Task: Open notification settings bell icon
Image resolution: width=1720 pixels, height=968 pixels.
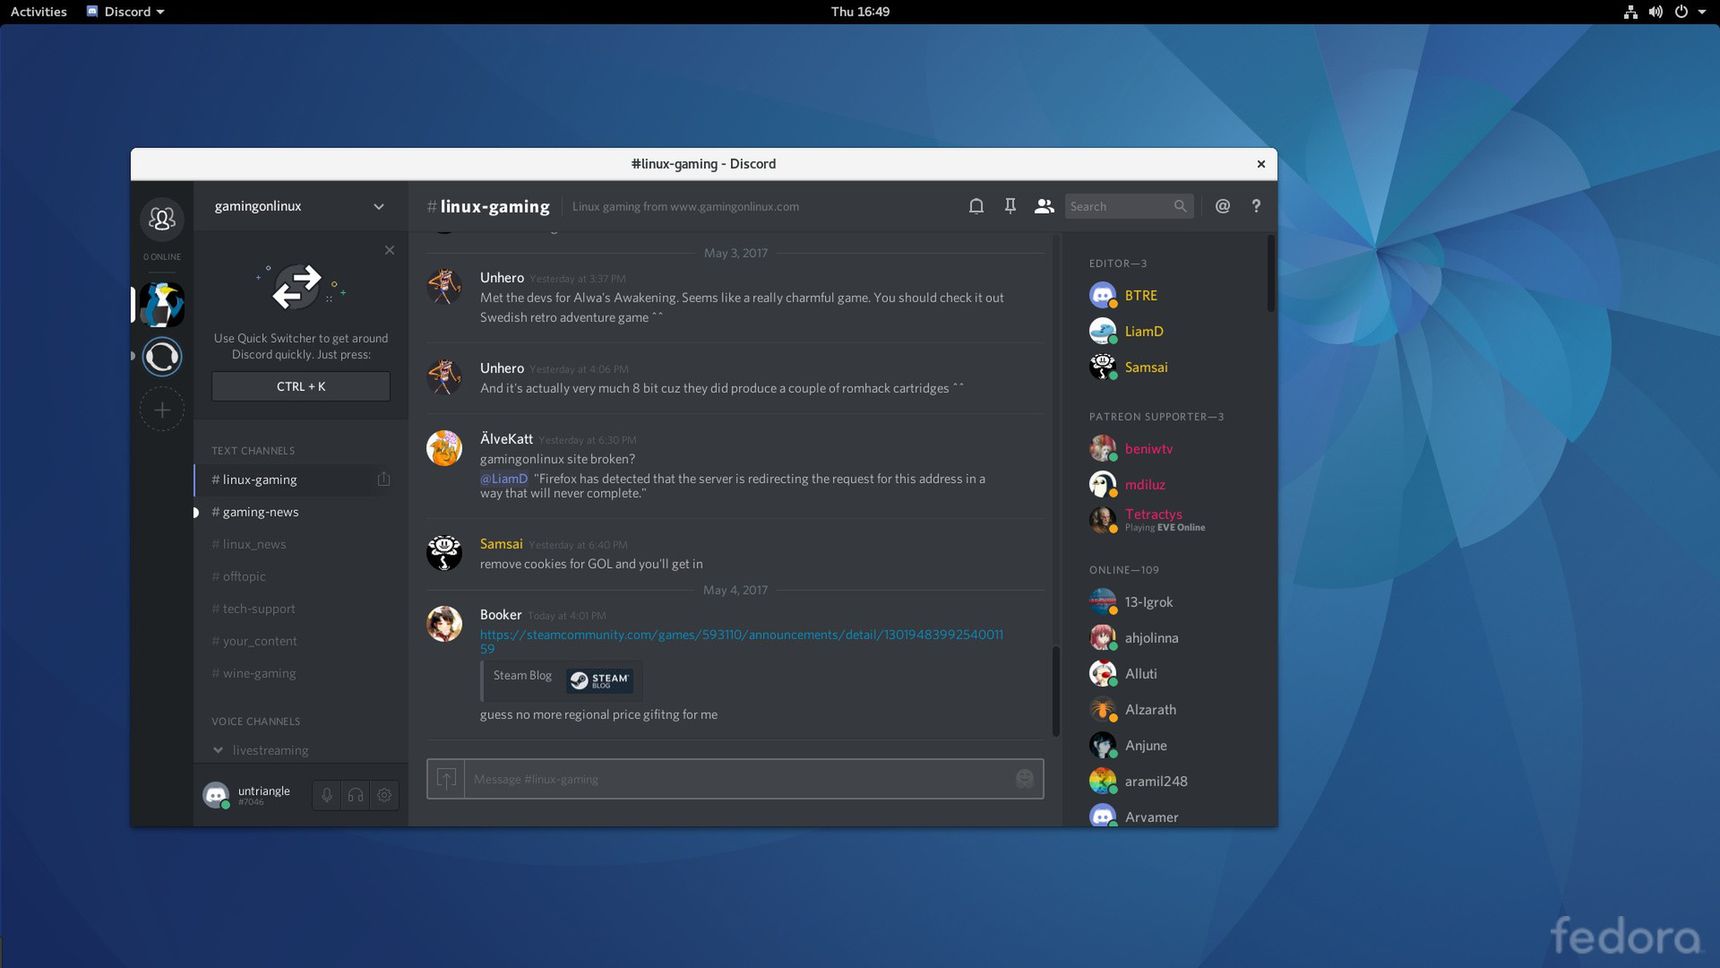Action: pos(976,206)
